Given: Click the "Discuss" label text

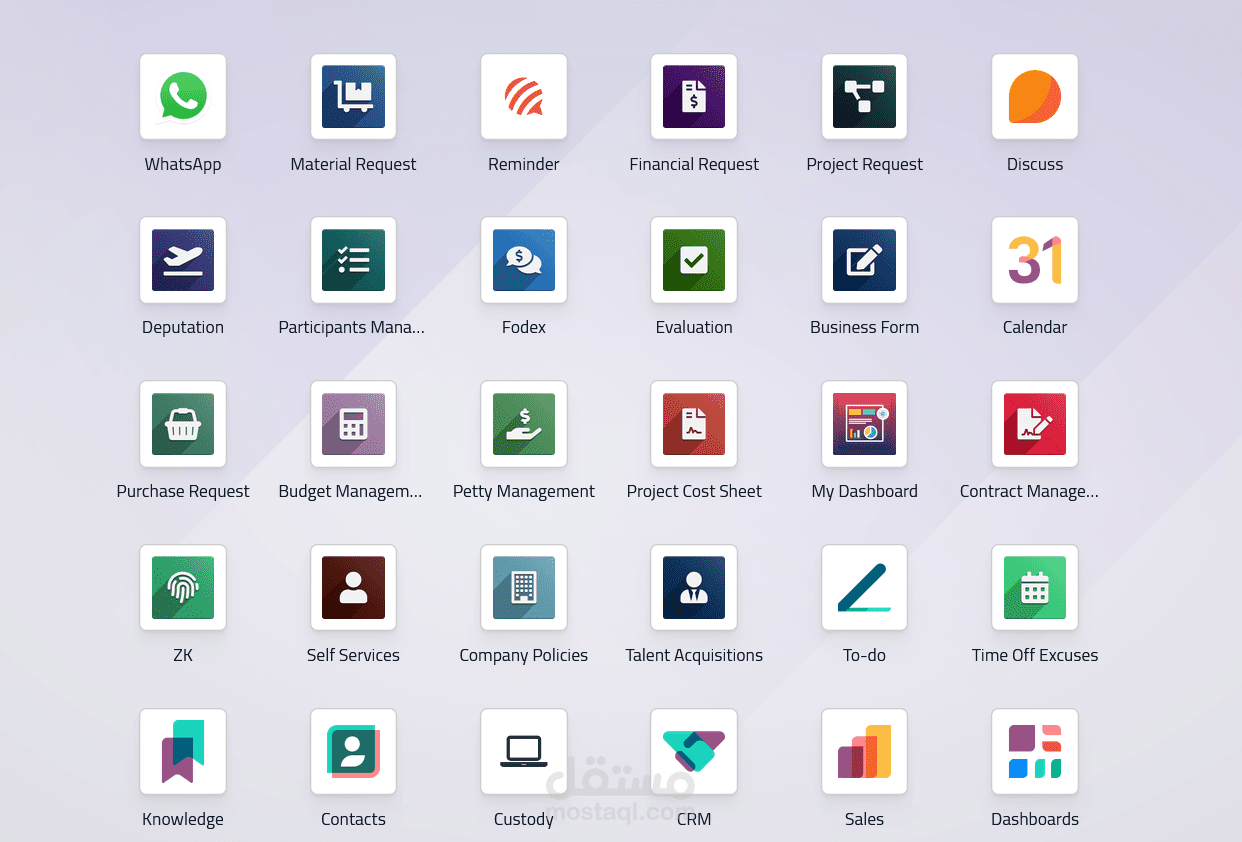Looking at the screenshot, I should (1035, 164).
